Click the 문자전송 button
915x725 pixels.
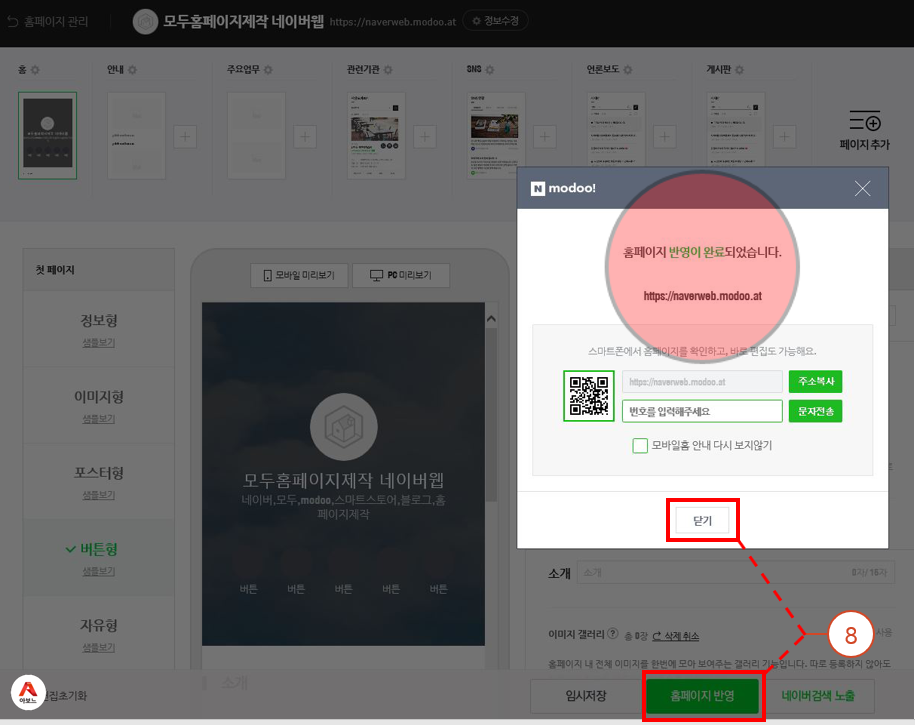(x=815, y=411)
